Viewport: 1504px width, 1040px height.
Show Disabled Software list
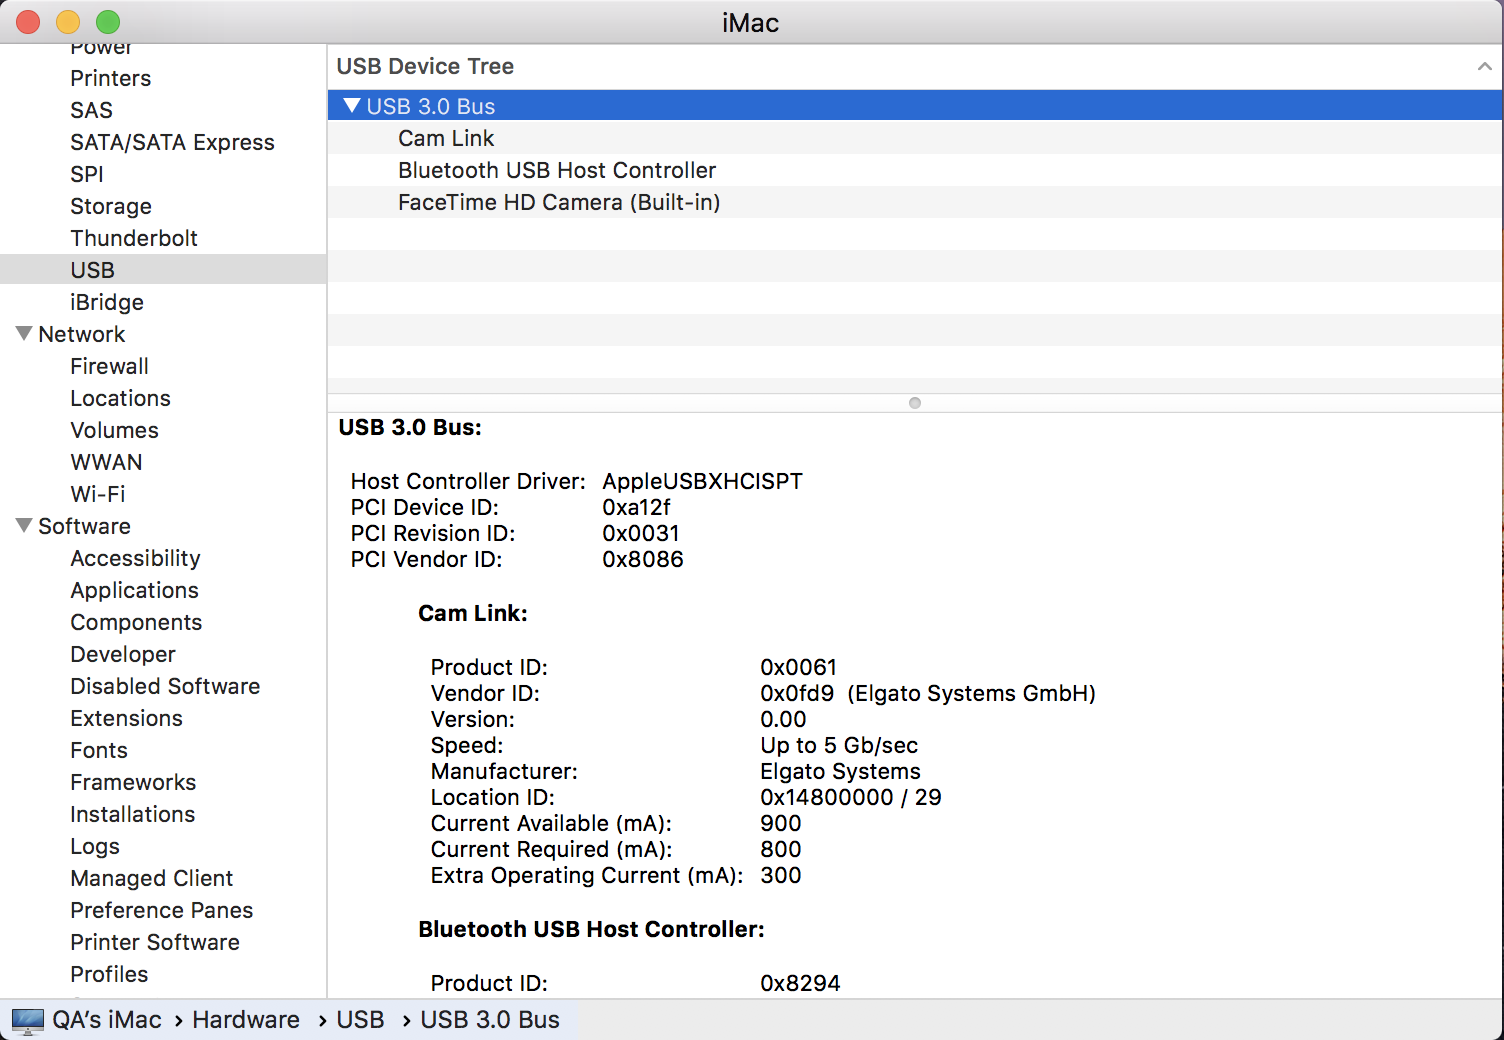(x=165, y=686)
